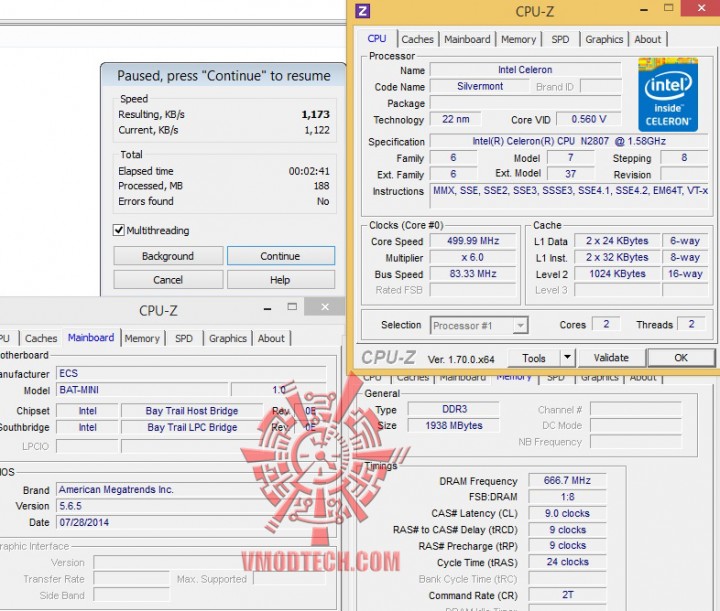Click the Level 2 associativity 16-way
The height and width of the screenshot is (611, 720).
(685, 274)
